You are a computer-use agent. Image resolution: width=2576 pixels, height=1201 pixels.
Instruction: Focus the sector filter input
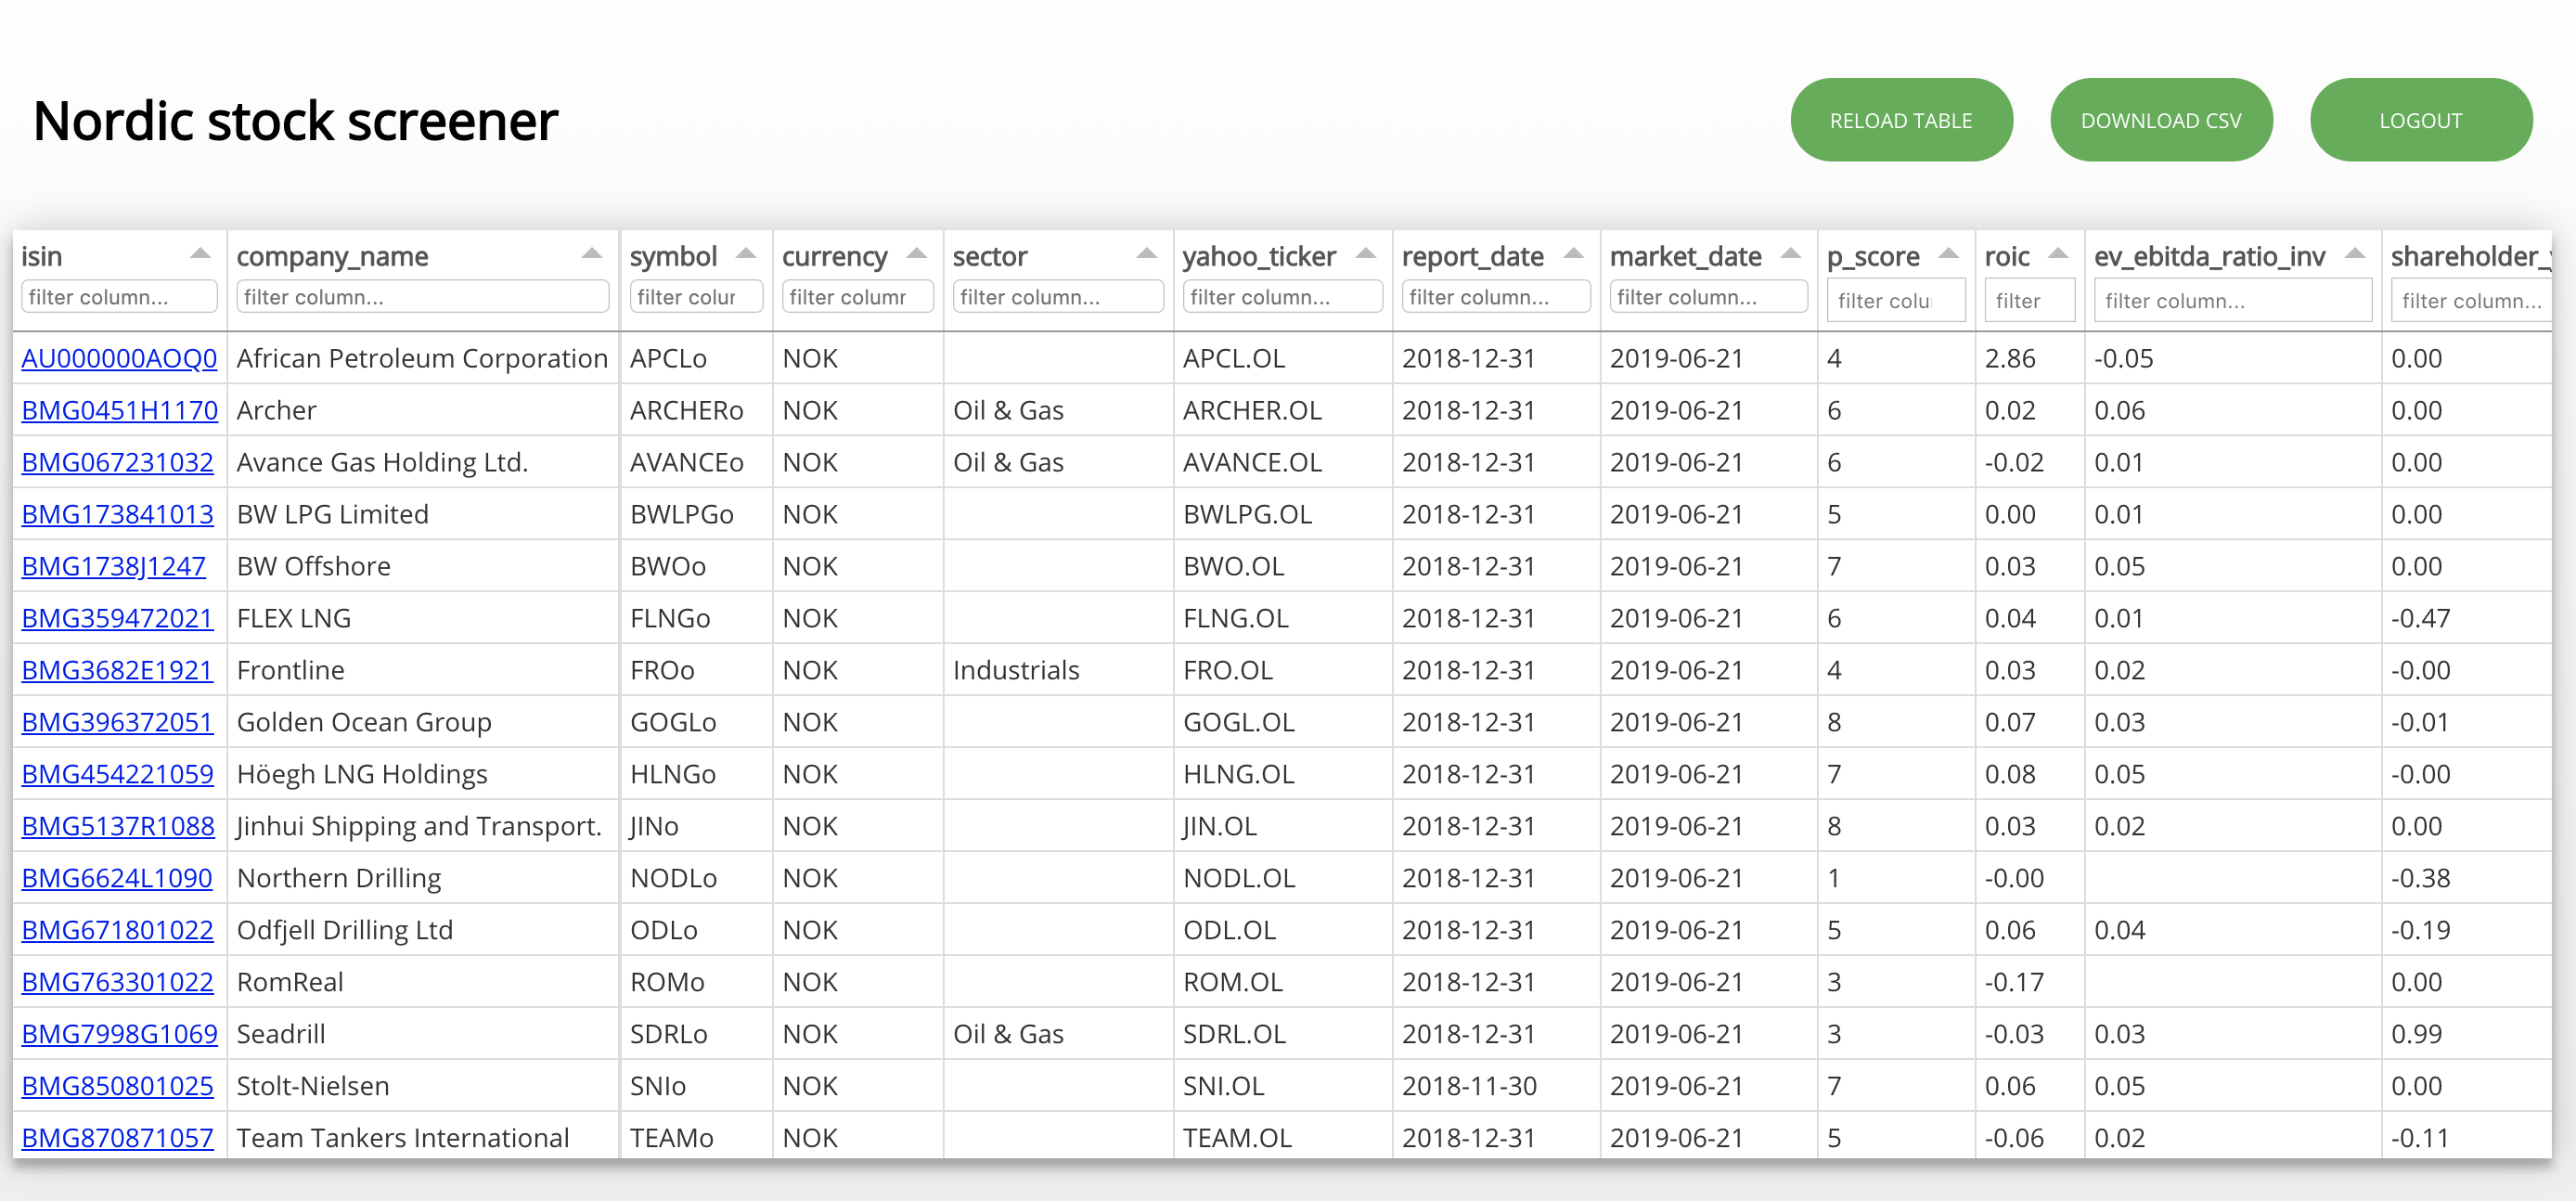1057,297
